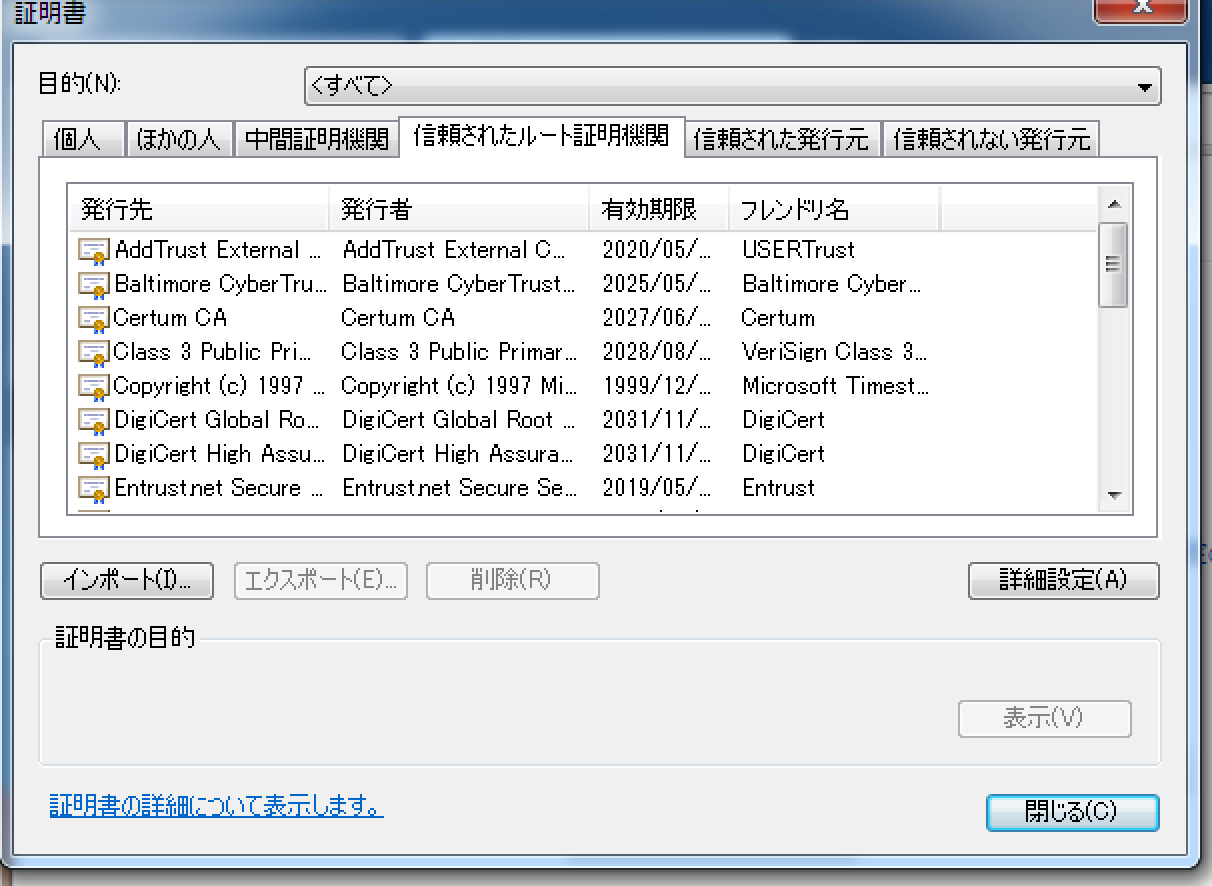Click the Baltimore Cyber... friendly name cell

(x=831, y=284)
